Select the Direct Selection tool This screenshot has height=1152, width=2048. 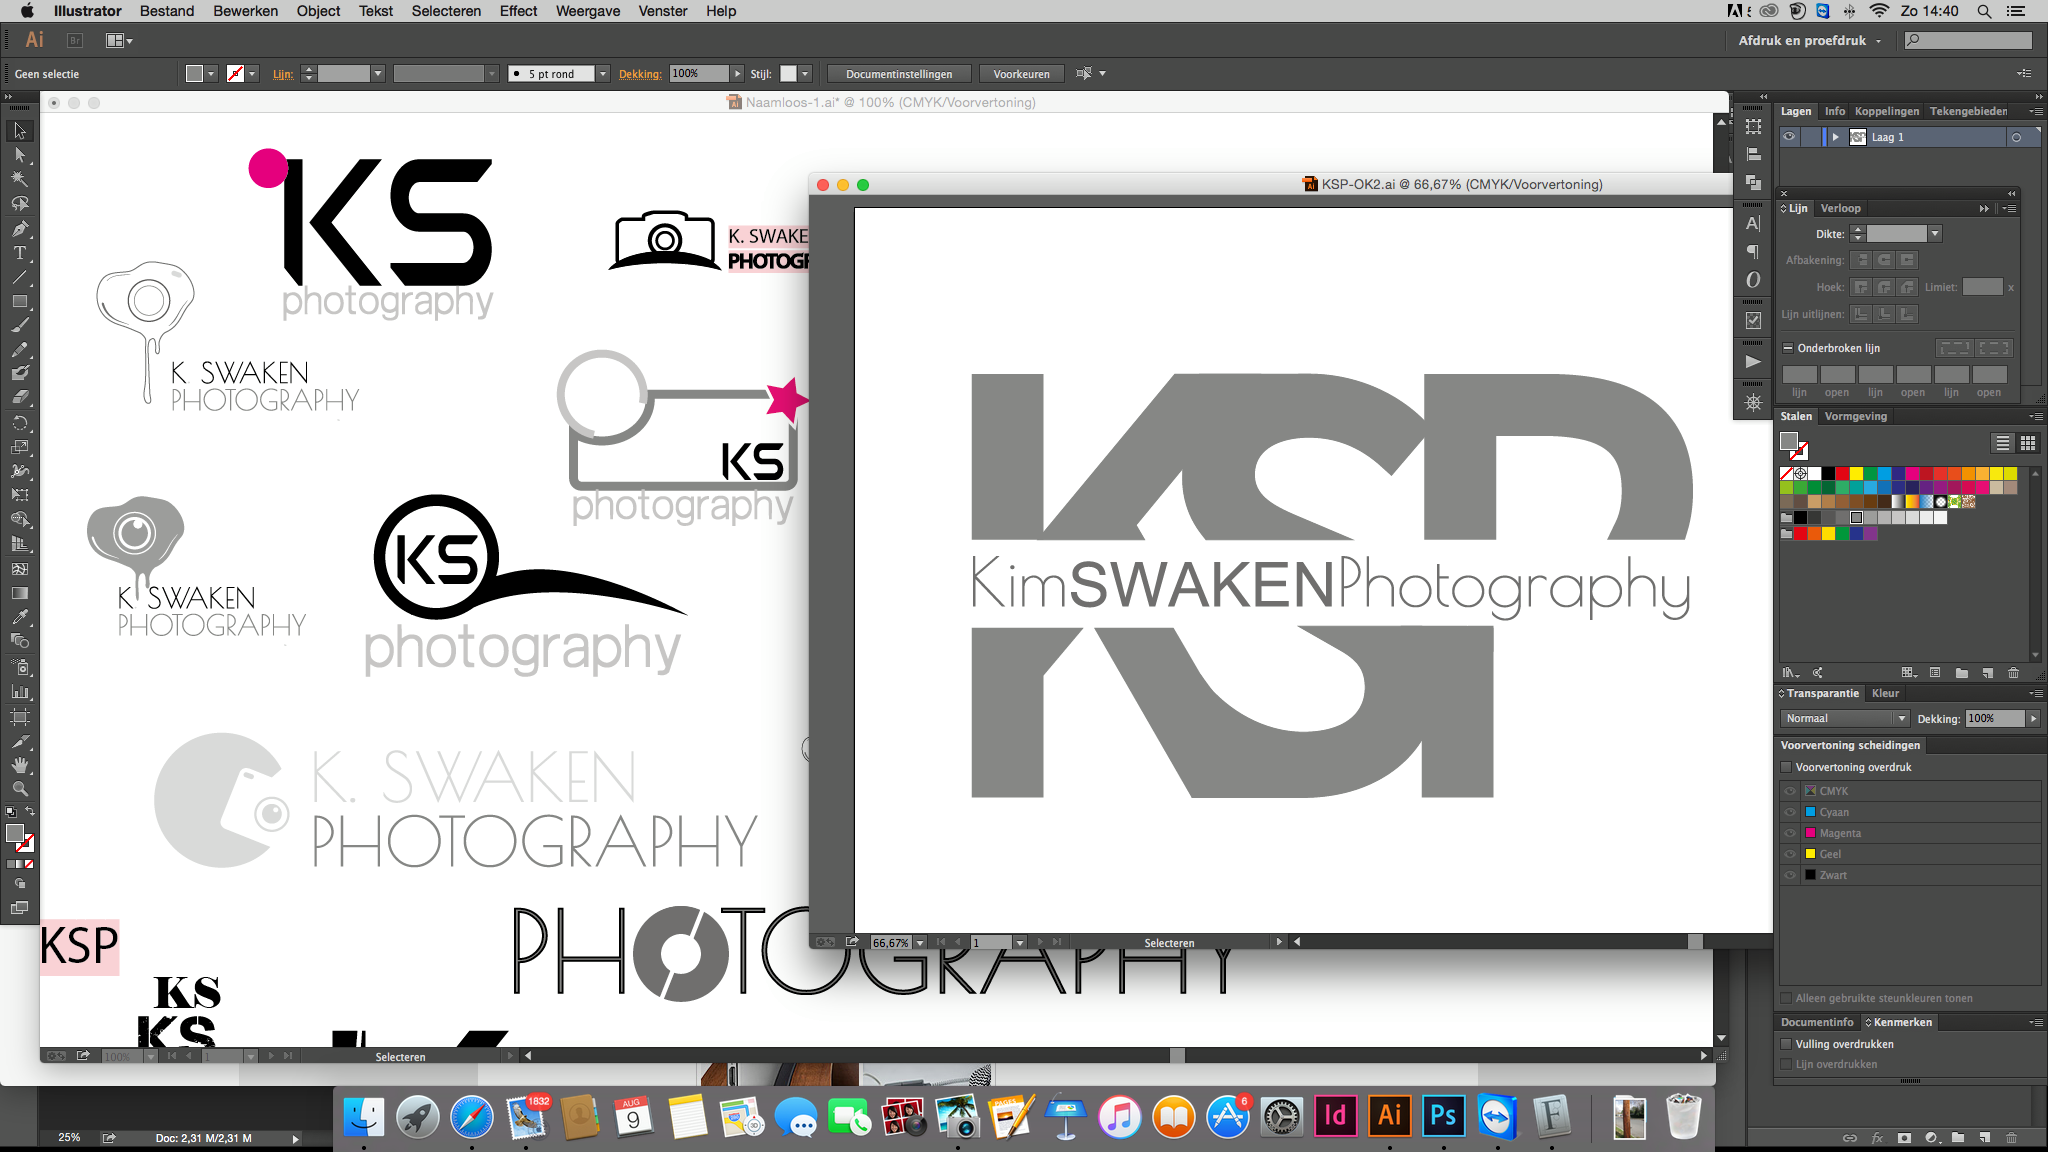pyautogui.click(x=19, y=155)
